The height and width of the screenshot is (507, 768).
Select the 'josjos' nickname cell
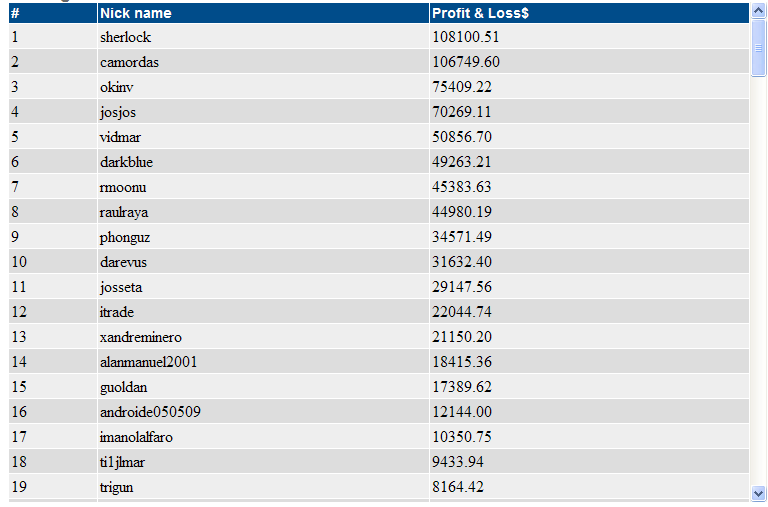pos(119,112)
